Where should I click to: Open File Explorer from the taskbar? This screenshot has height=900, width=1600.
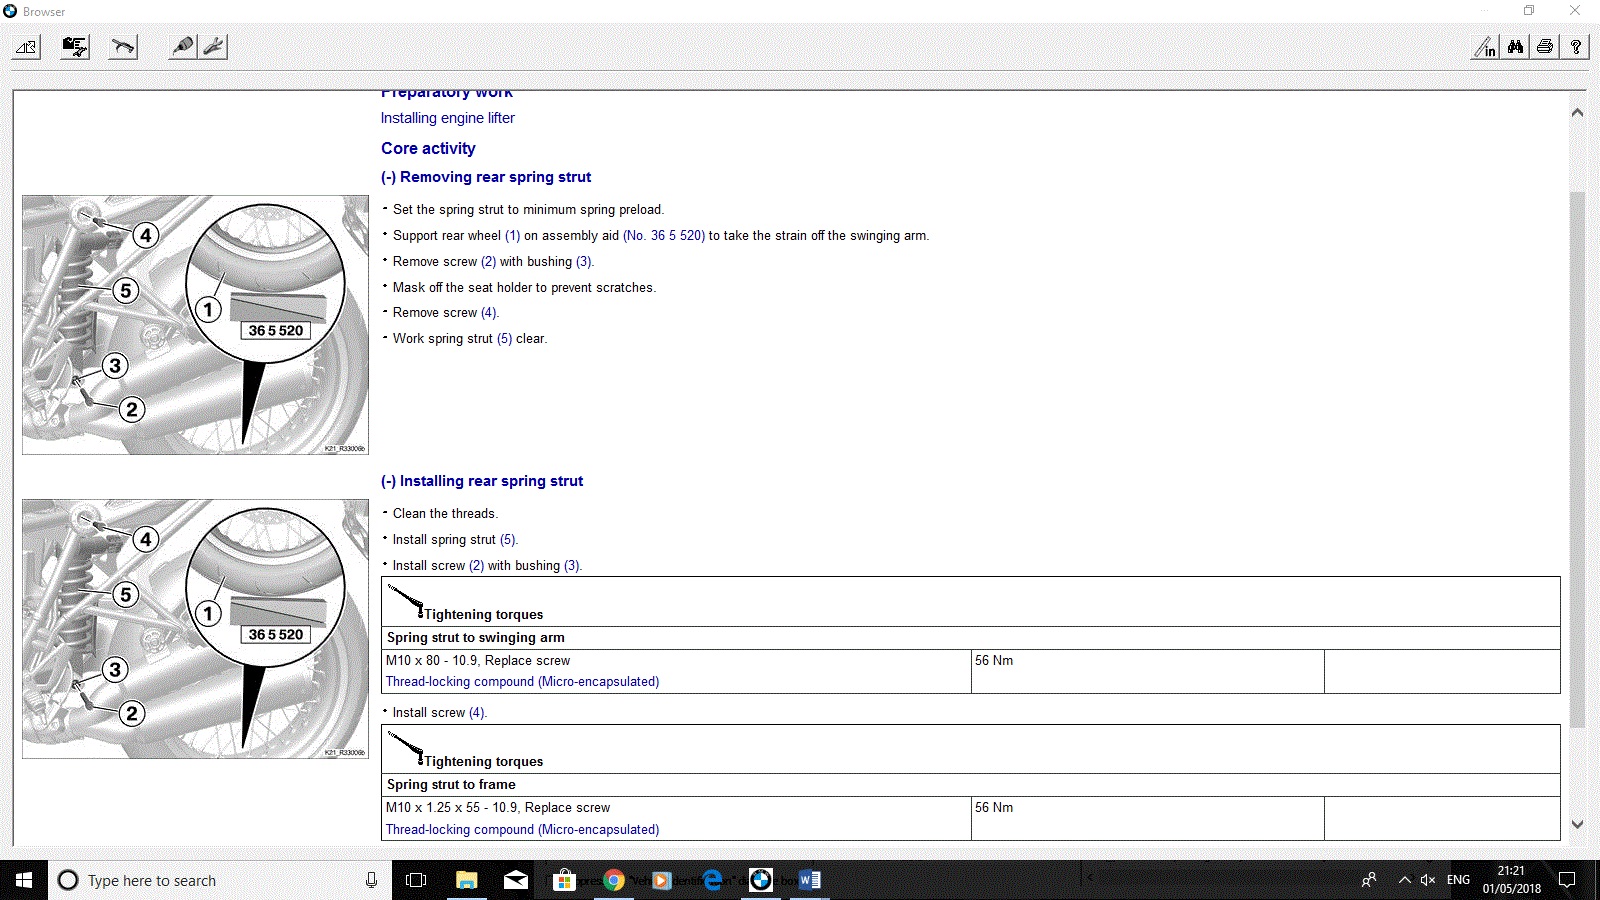[x=466, y=880]
